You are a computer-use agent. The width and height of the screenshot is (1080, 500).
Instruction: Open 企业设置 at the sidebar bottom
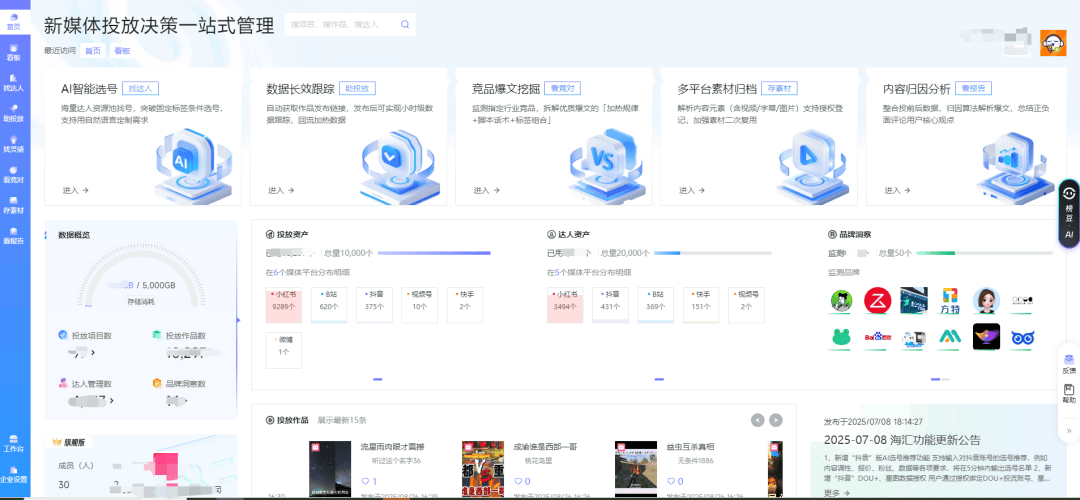click(x=14, y=473)
